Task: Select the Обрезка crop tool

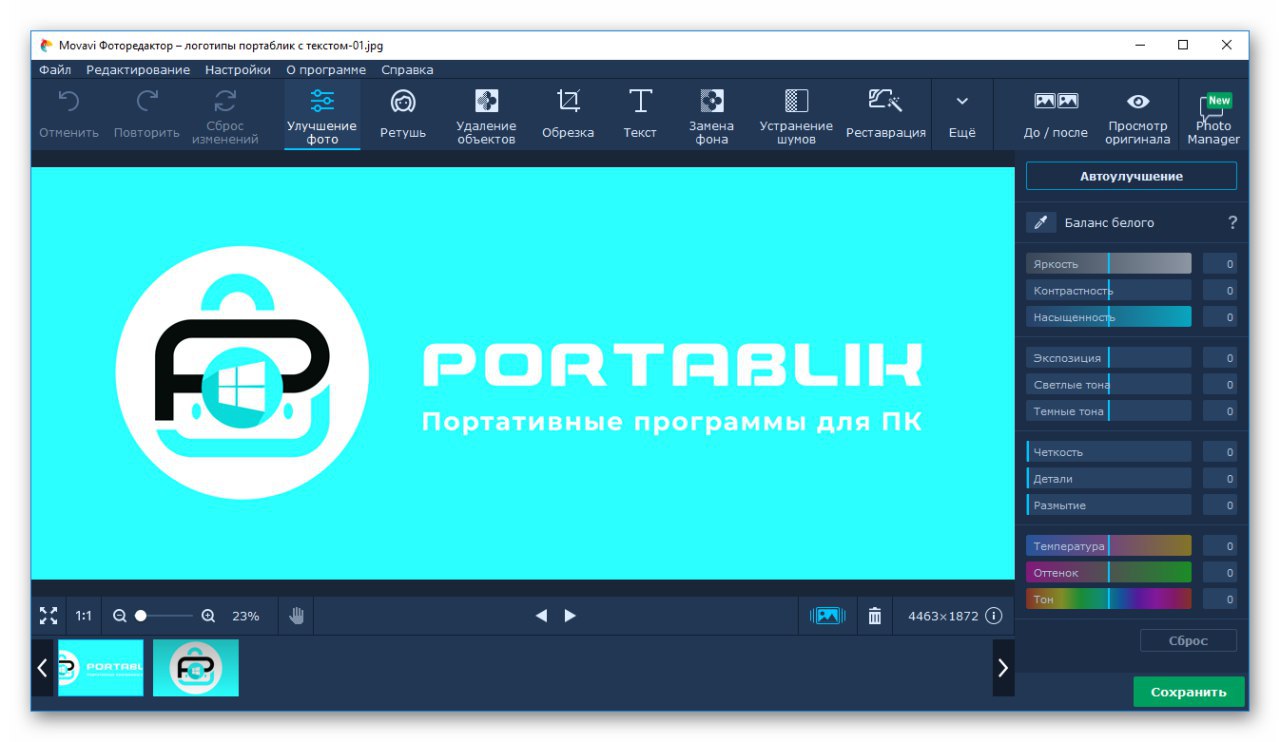Action: click(x=568, y=115)
